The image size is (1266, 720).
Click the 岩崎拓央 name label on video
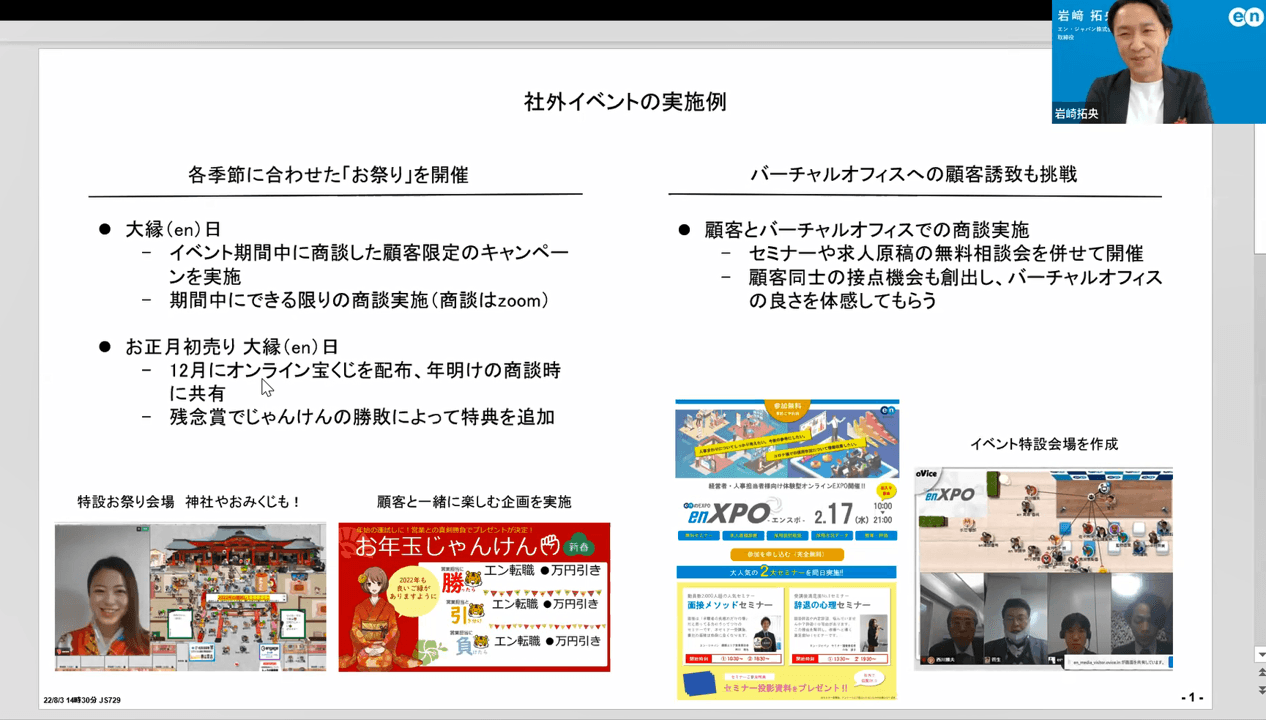tap(1077, 114)
